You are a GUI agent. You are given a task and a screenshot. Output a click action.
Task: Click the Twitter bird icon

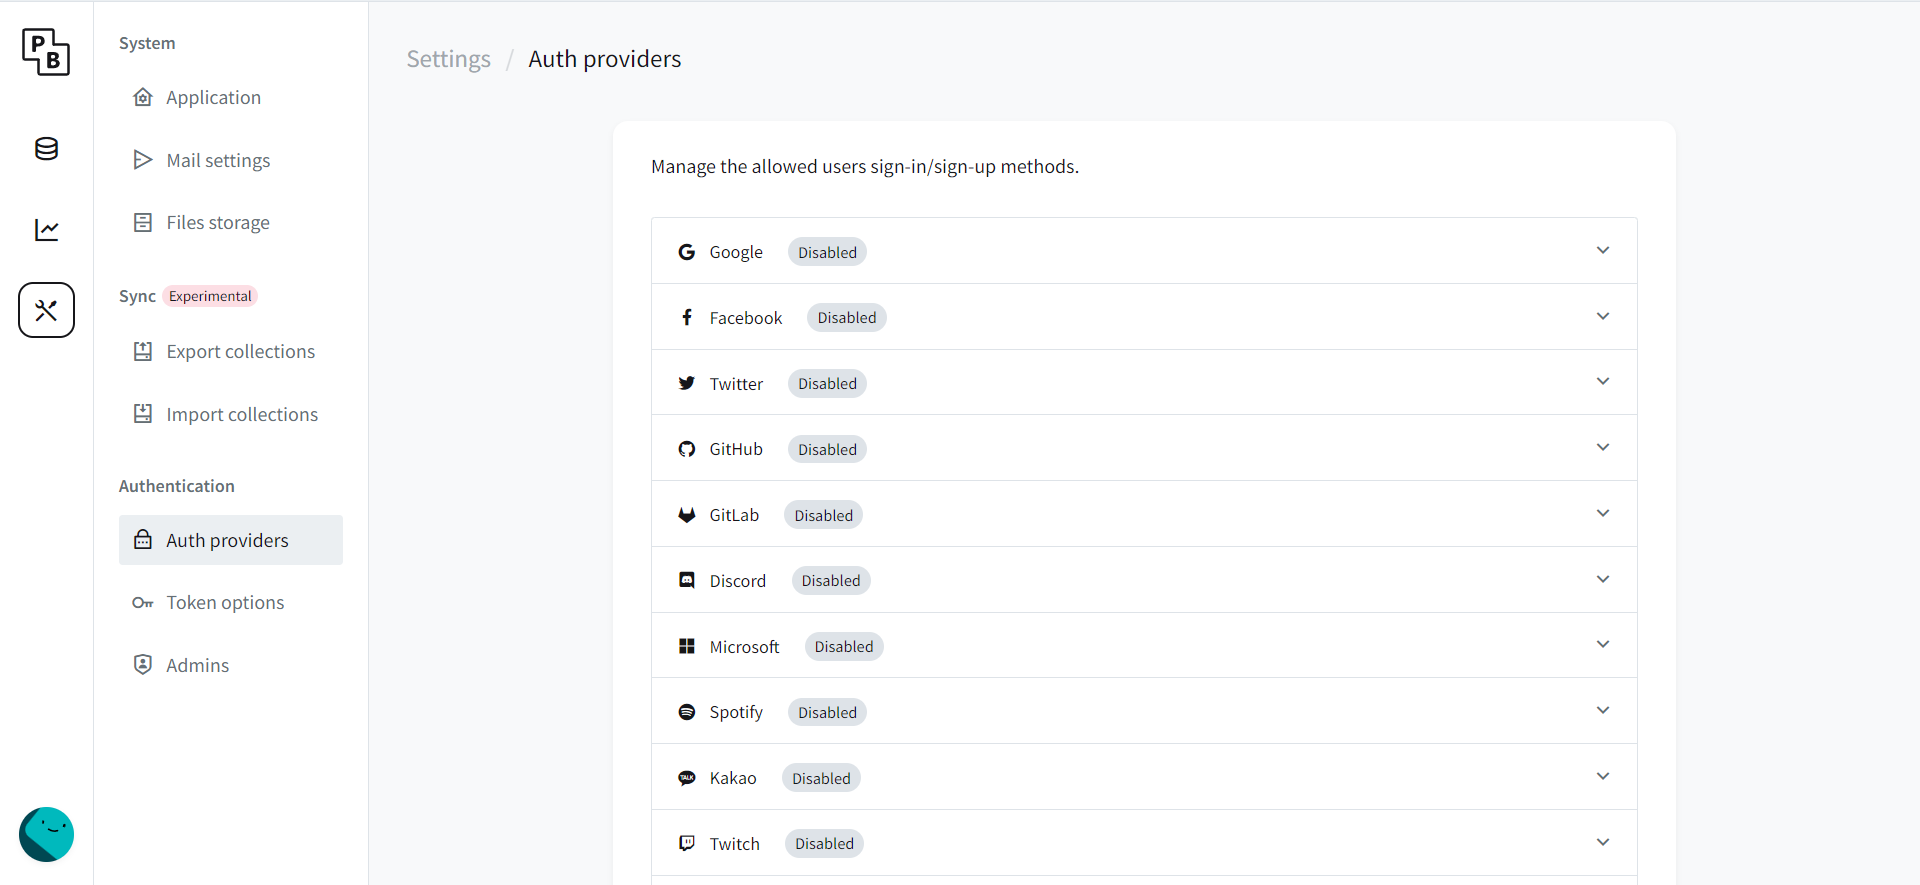(x=686, y=383)
